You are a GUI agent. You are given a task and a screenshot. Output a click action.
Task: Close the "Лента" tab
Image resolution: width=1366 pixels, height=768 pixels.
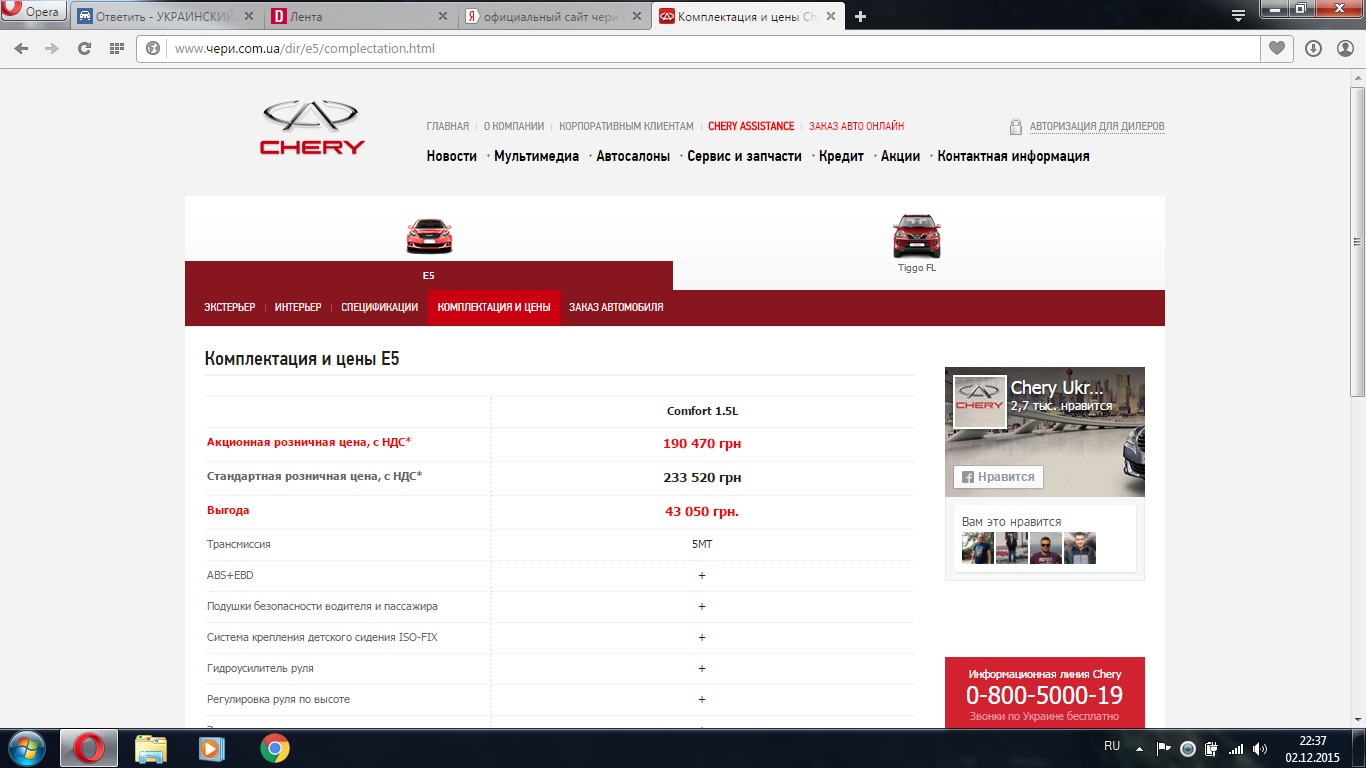pyautogui.click(x=443, y=17)
